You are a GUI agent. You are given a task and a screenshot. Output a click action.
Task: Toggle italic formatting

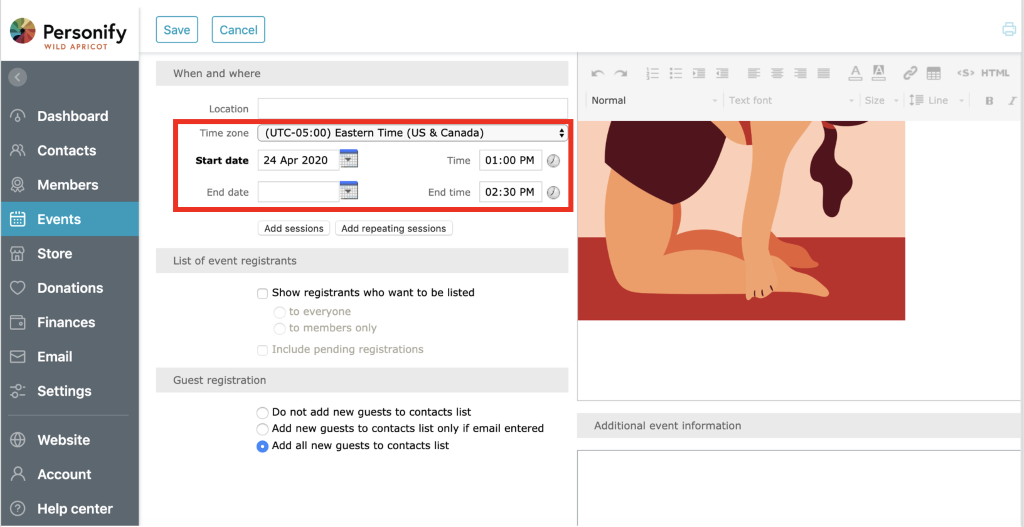[1012, 101]
